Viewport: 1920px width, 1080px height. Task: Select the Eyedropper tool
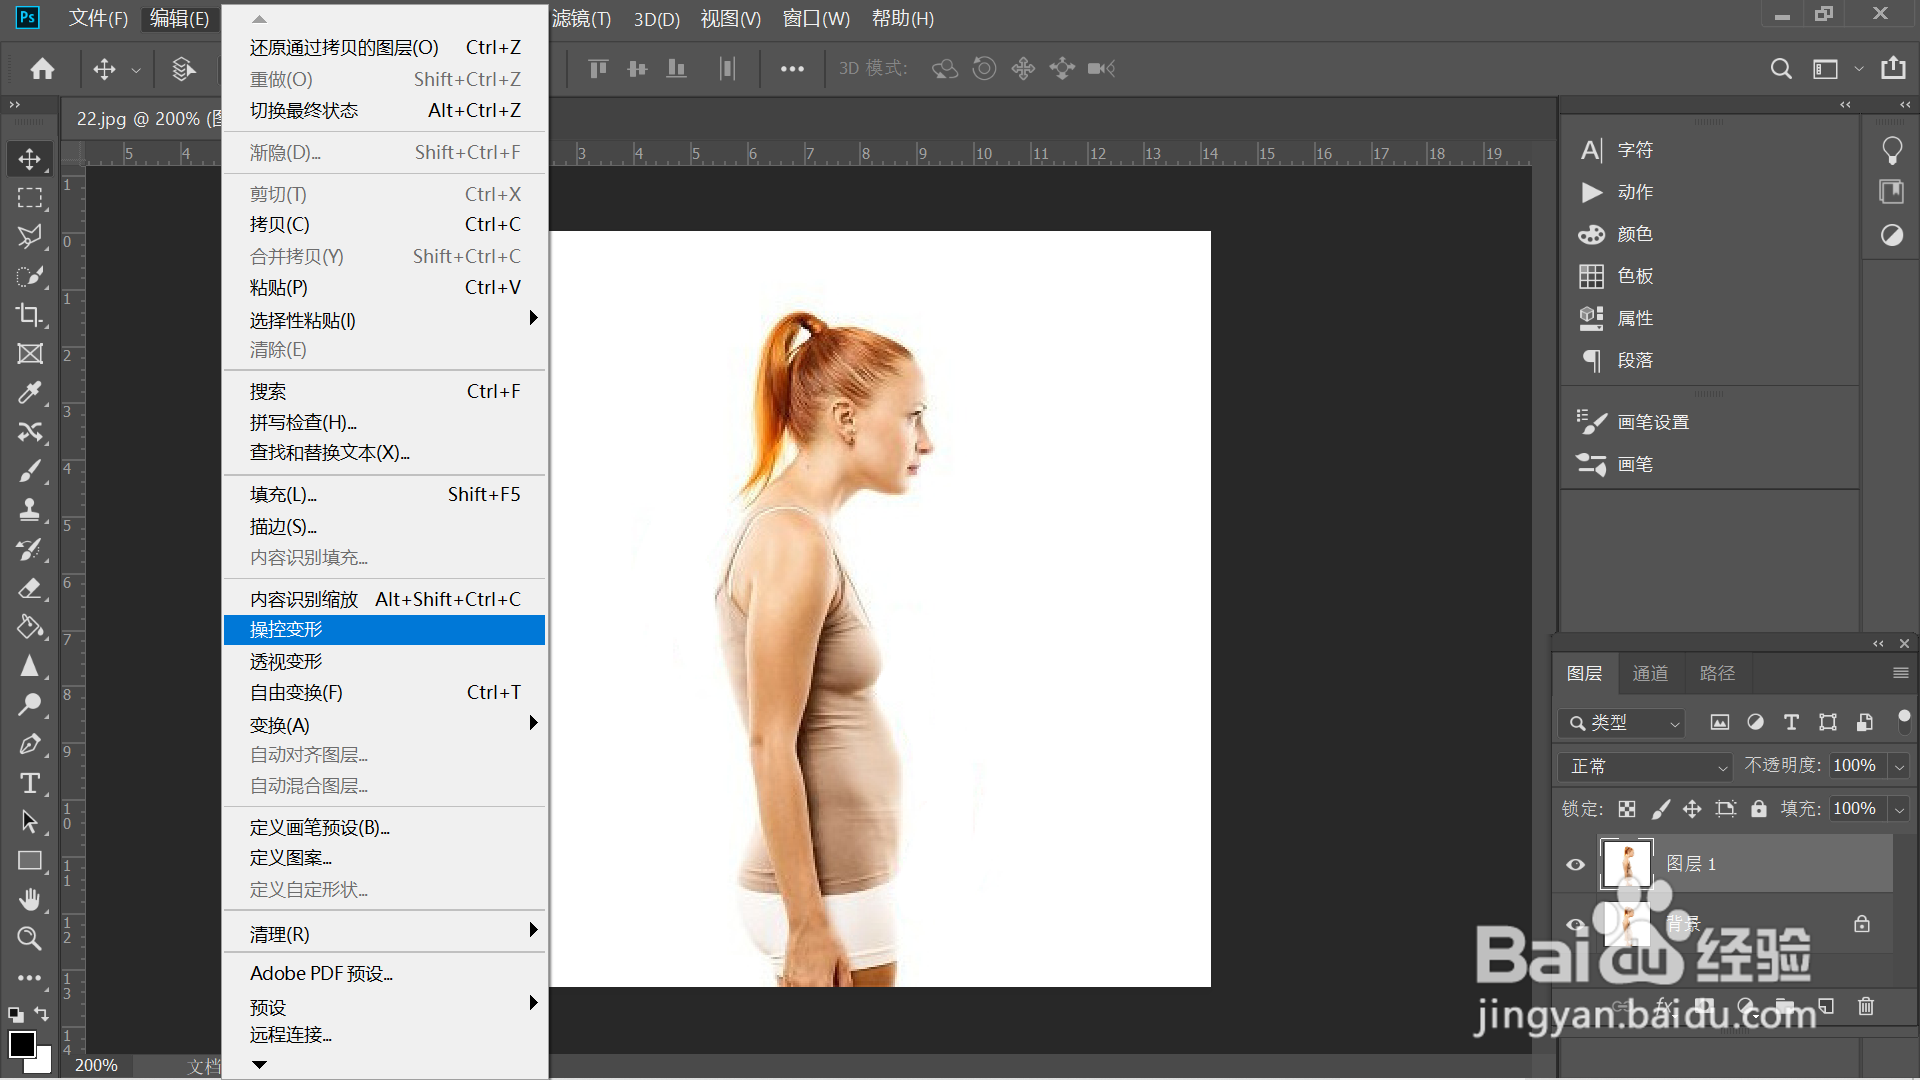click(x=30, y=393)
